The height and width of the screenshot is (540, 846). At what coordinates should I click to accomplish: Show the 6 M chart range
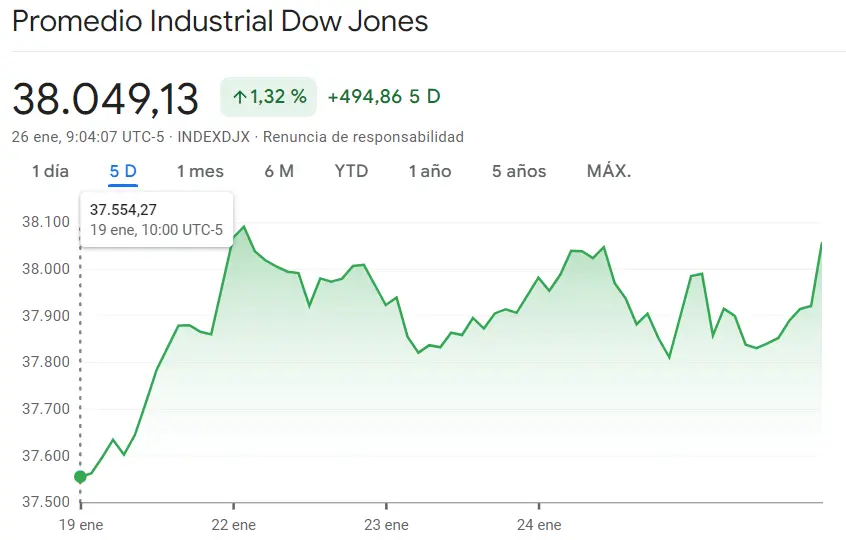pyautogui.click(x=279, y=171)
